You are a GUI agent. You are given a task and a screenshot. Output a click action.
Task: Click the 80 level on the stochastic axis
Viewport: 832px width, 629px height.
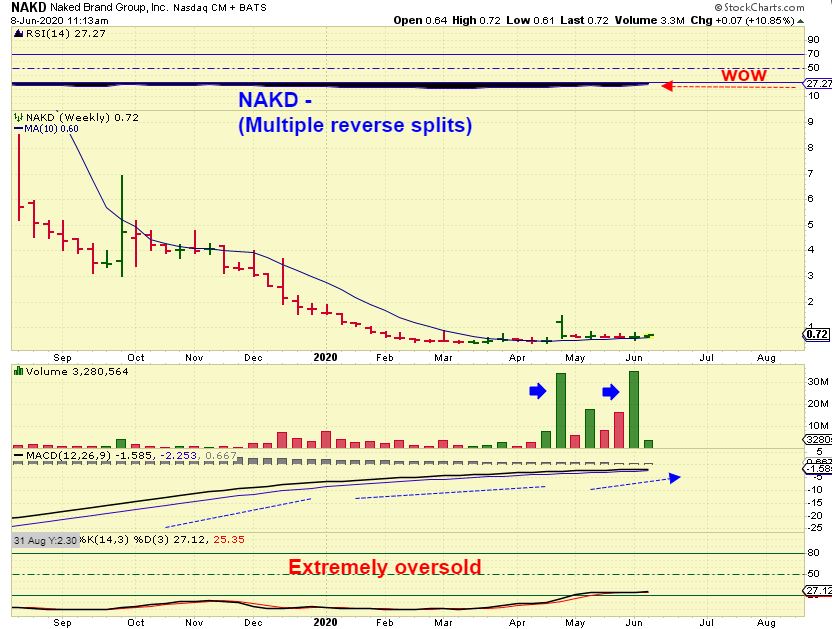tap(813, 553)
